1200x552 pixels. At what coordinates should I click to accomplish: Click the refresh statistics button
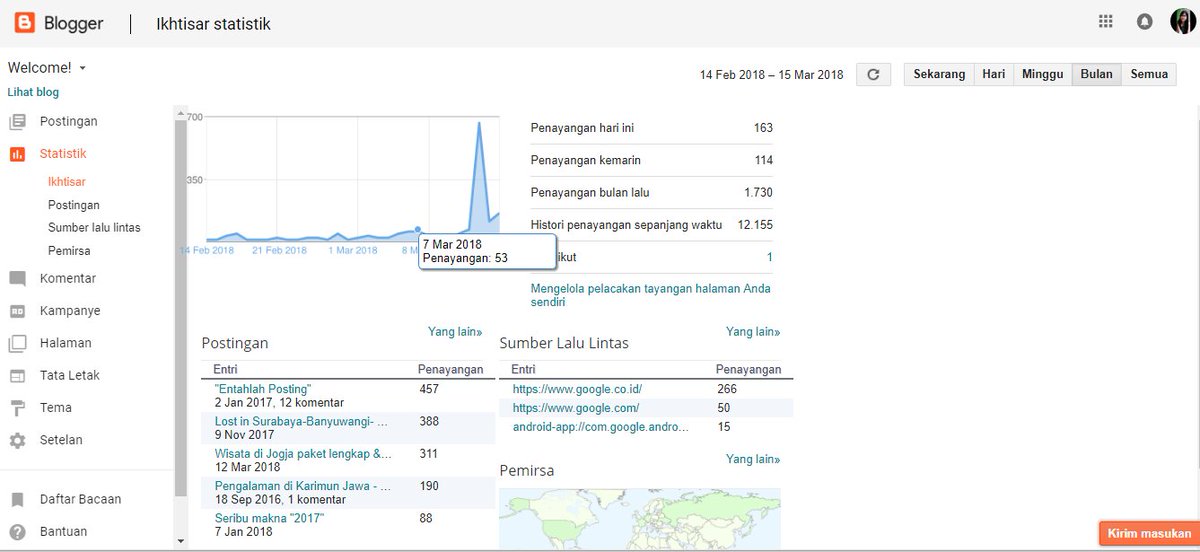[x=873, y=74]
